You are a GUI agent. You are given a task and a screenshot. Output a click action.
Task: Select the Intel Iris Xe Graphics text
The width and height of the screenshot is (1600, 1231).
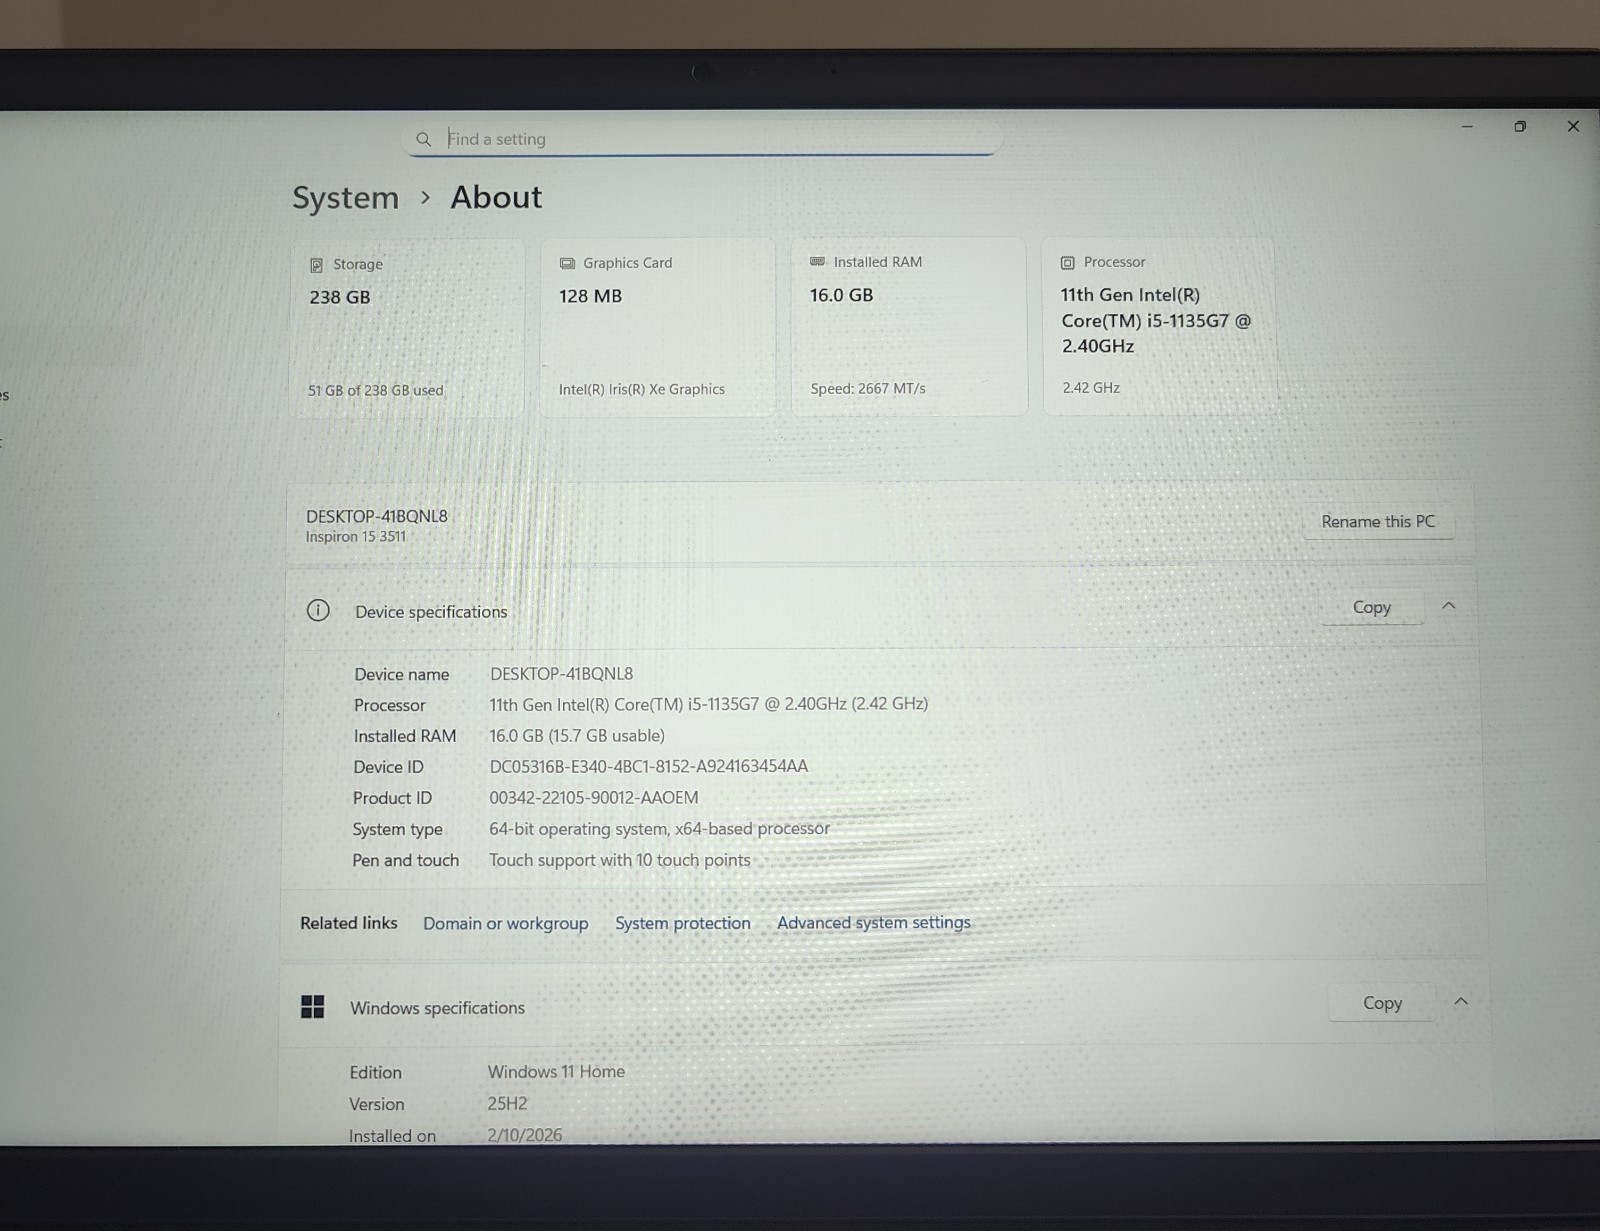point(642,389)
